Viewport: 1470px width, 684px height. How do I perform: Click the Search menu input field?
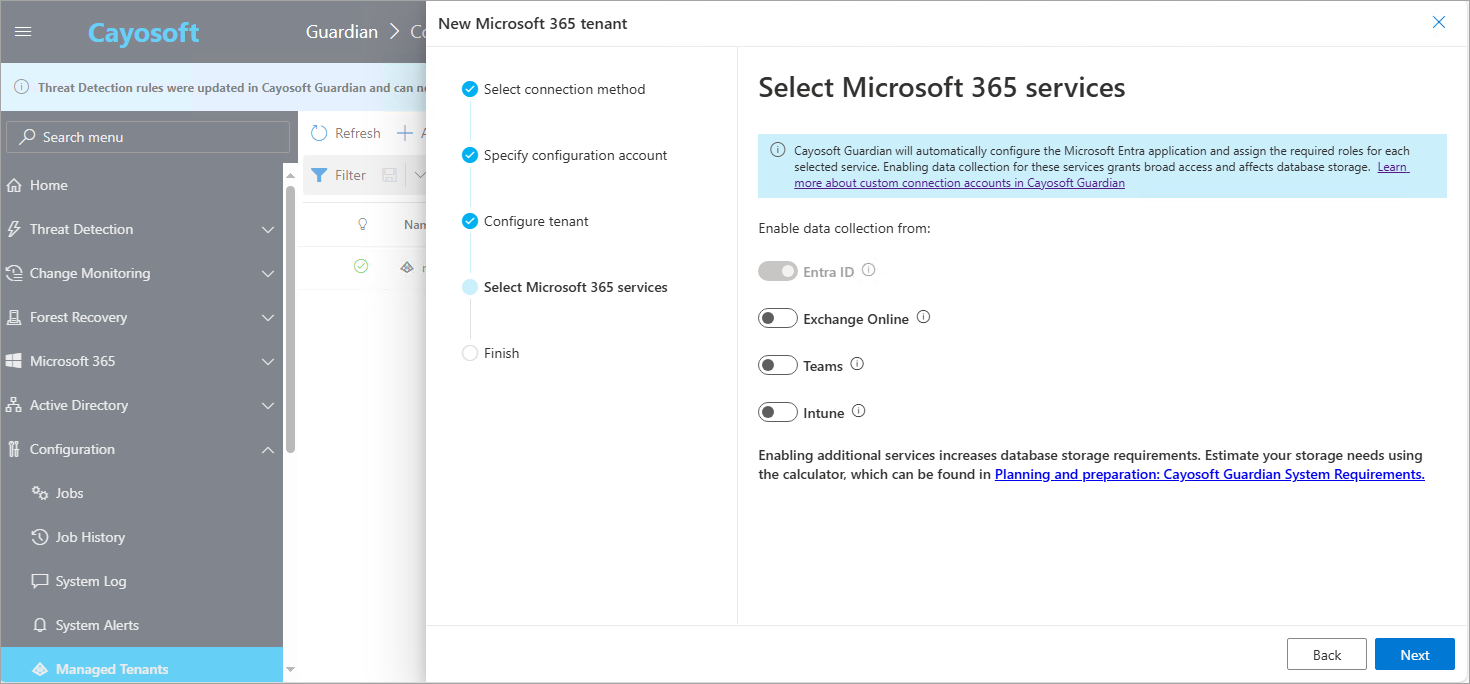(148, 137)
